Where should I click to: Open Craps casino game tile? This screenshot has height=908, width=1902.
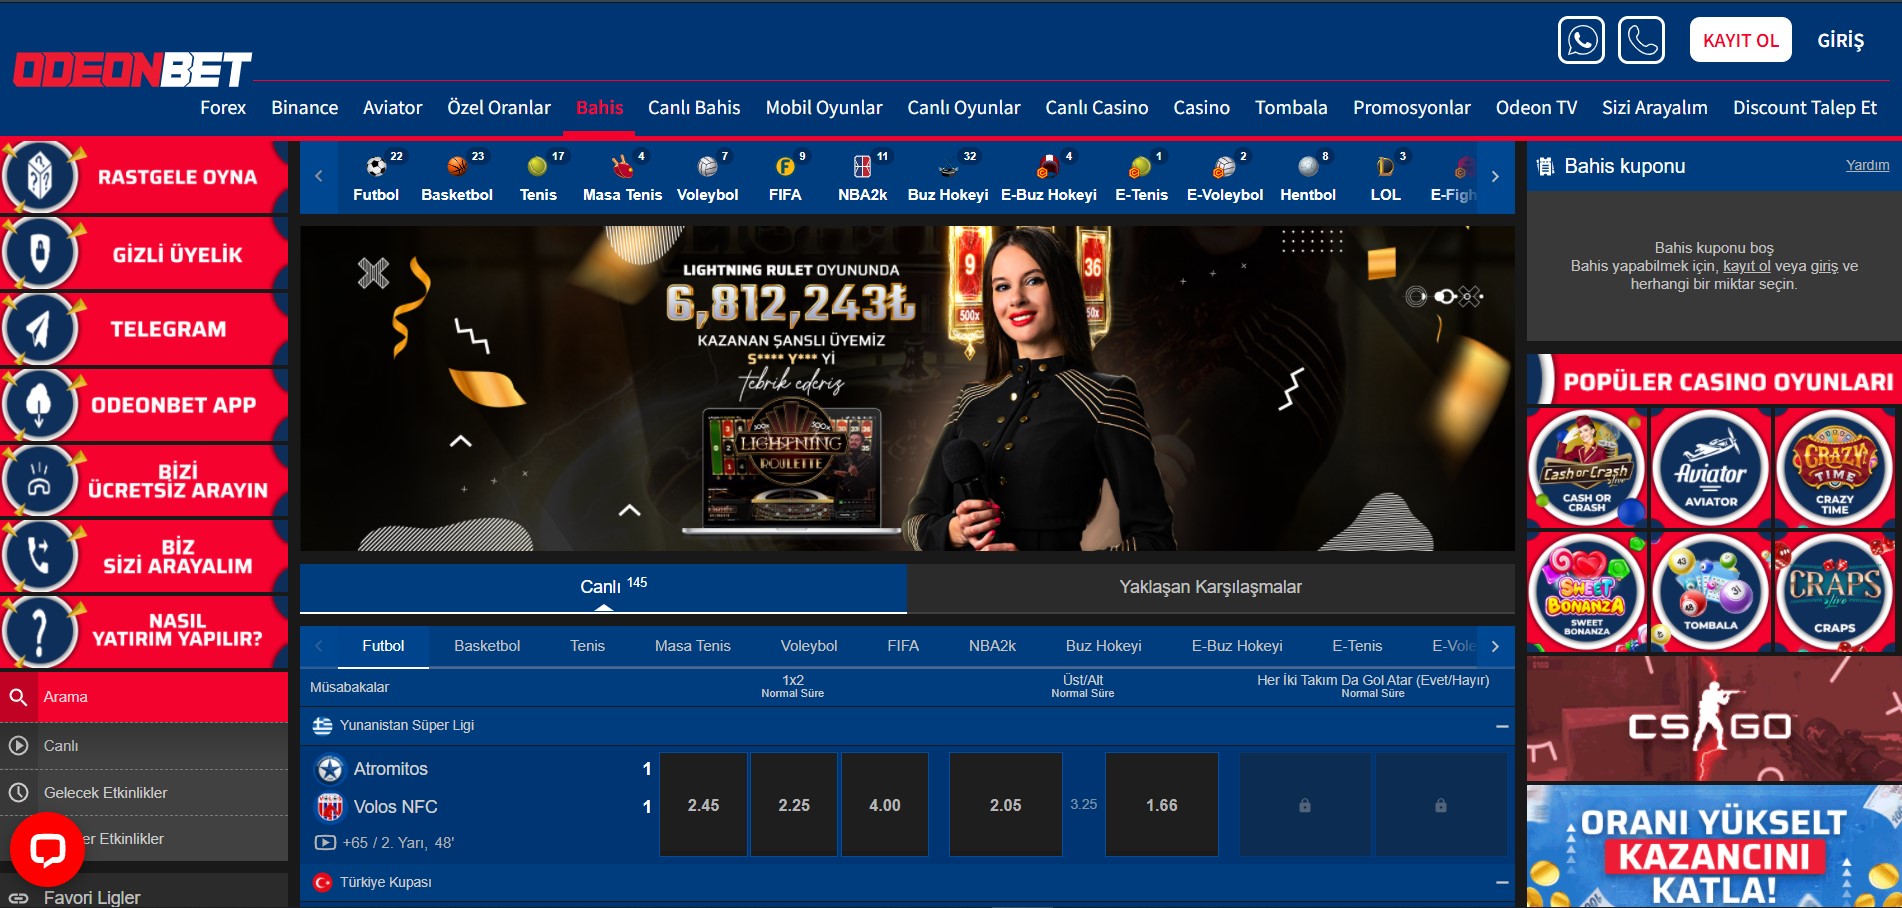[x=1835, y=591]
